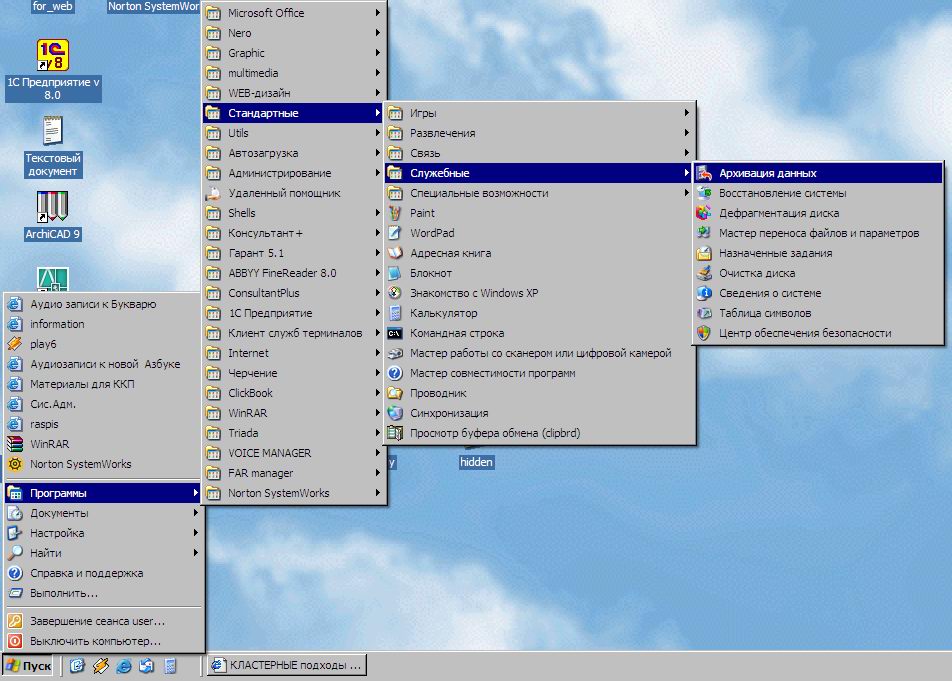Open the raspis pinned Start item
This screenshot has height=681, width=952.
[103, 424]
